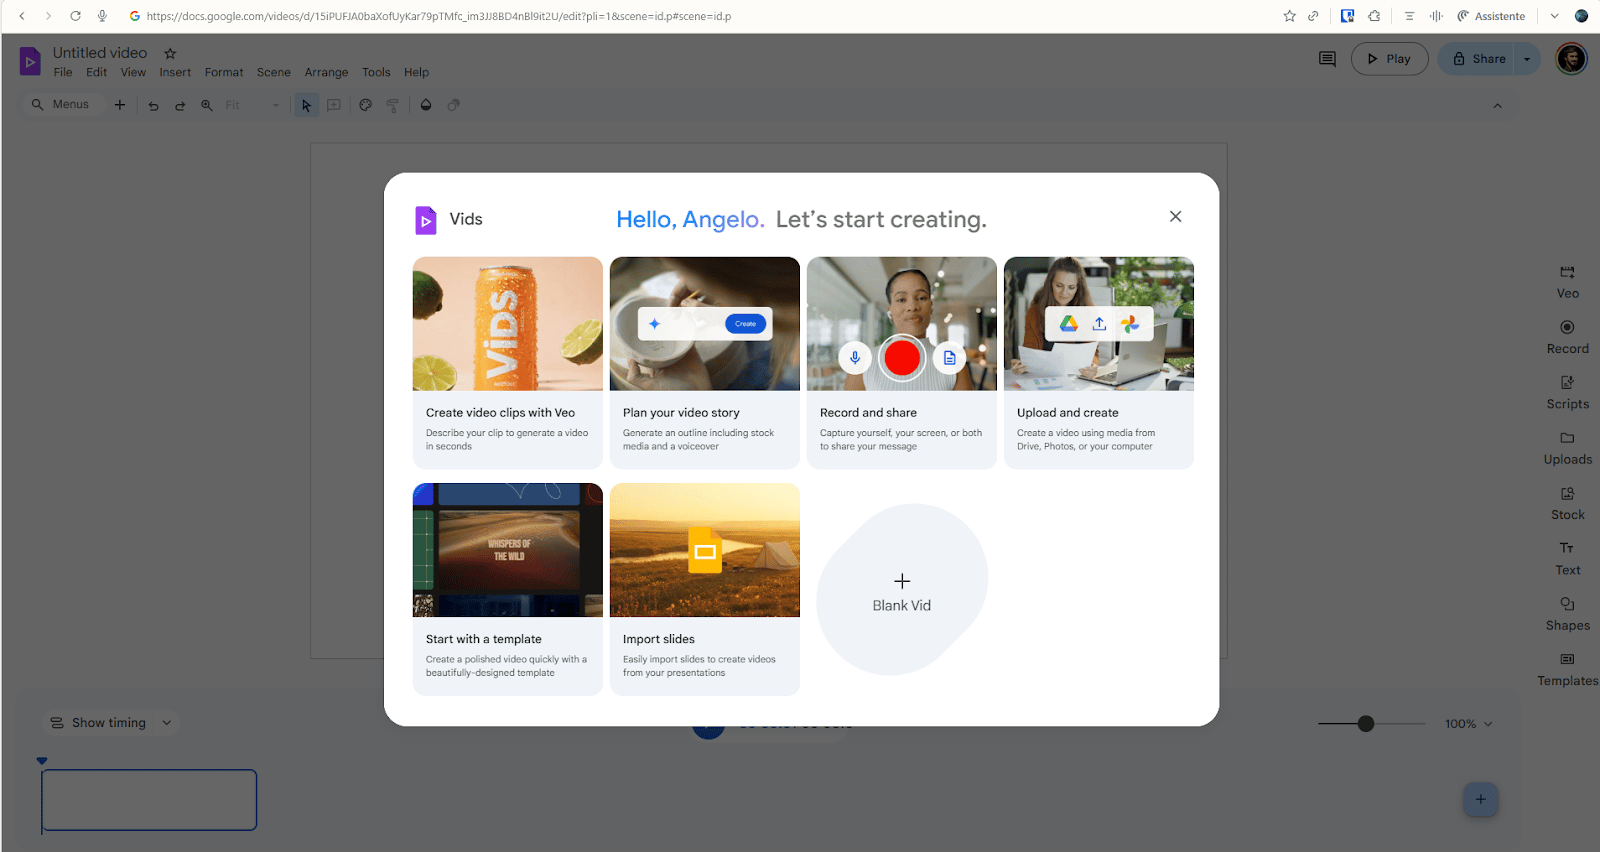
Task: Select the Start with a template card
Action: click(x=508, y=589)
